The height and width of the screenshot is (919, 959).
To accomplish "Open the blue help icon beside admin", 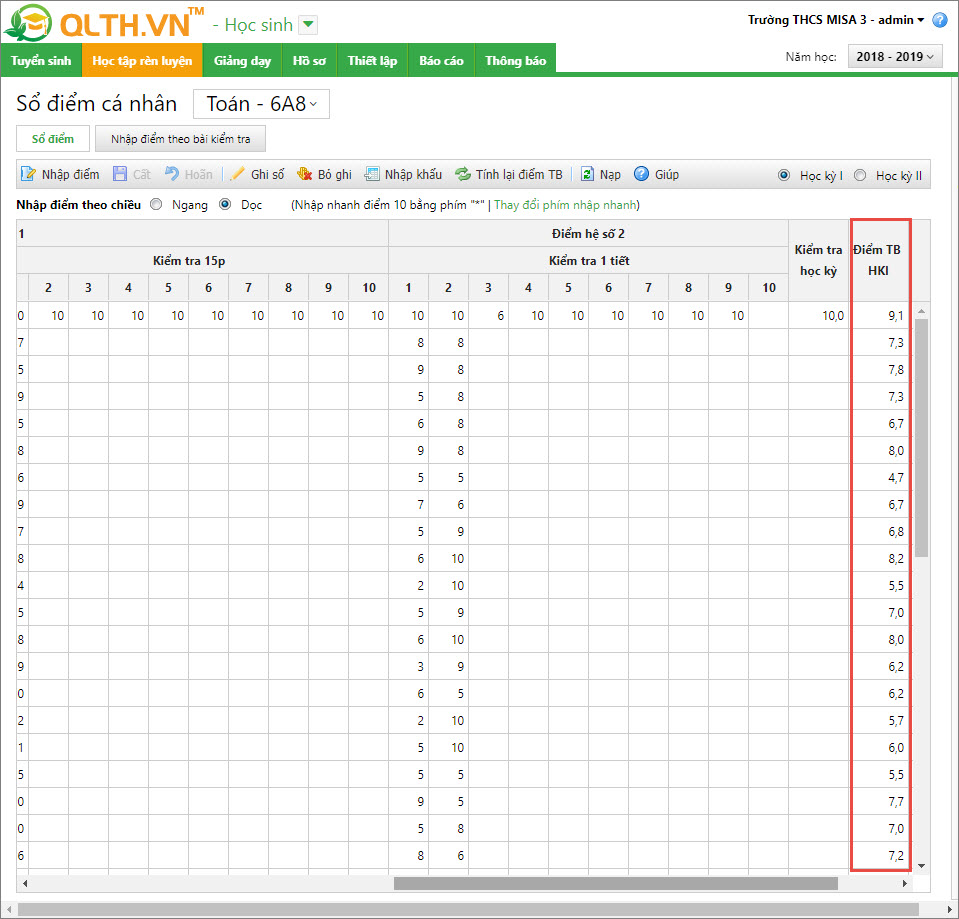I will point(939,20).
